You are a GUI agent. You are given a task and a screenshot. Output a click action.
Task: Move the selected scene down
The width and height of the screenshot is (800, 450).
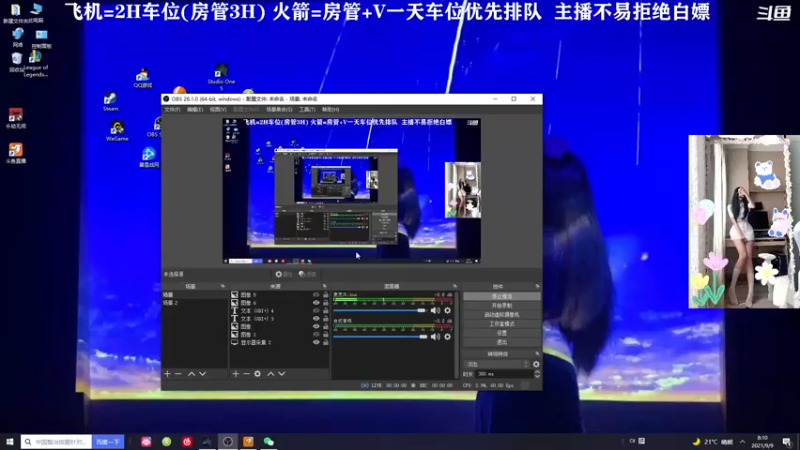click(203, 374)
